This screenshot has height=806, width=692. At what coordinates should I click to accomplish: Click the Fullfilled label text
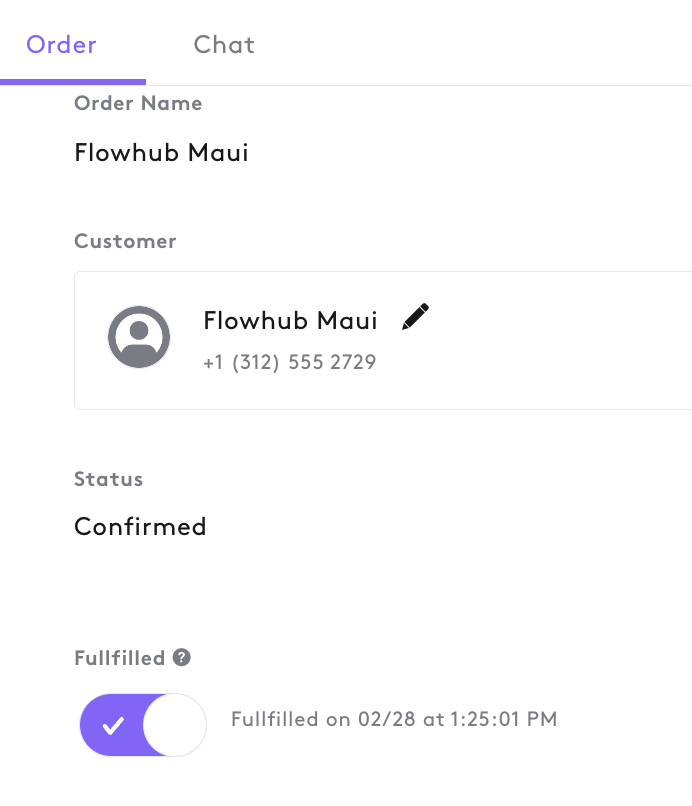point(120,658)
